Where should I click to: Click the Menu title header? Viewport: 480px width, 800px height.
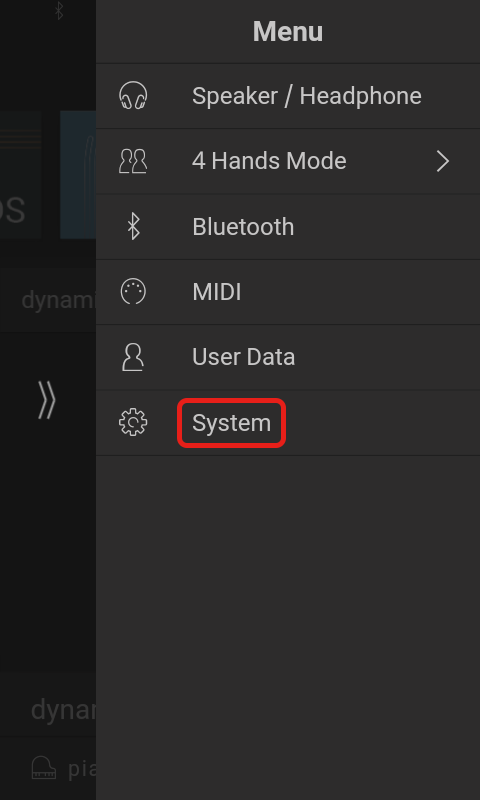288,32
